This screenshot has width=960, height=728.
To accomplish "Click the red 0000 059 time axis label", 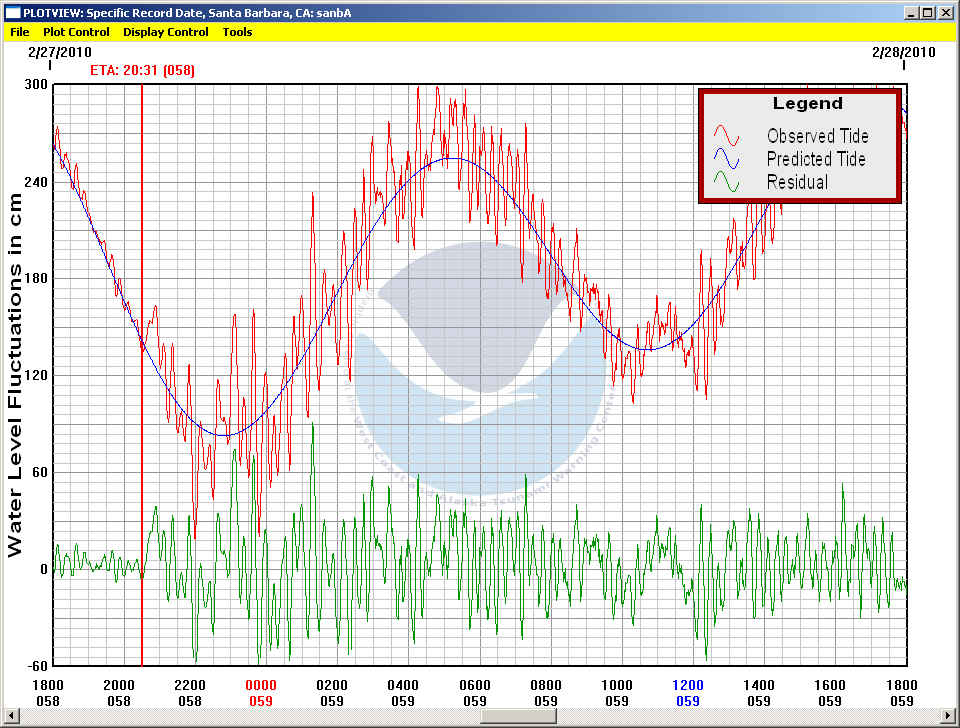I will [261, 693].
